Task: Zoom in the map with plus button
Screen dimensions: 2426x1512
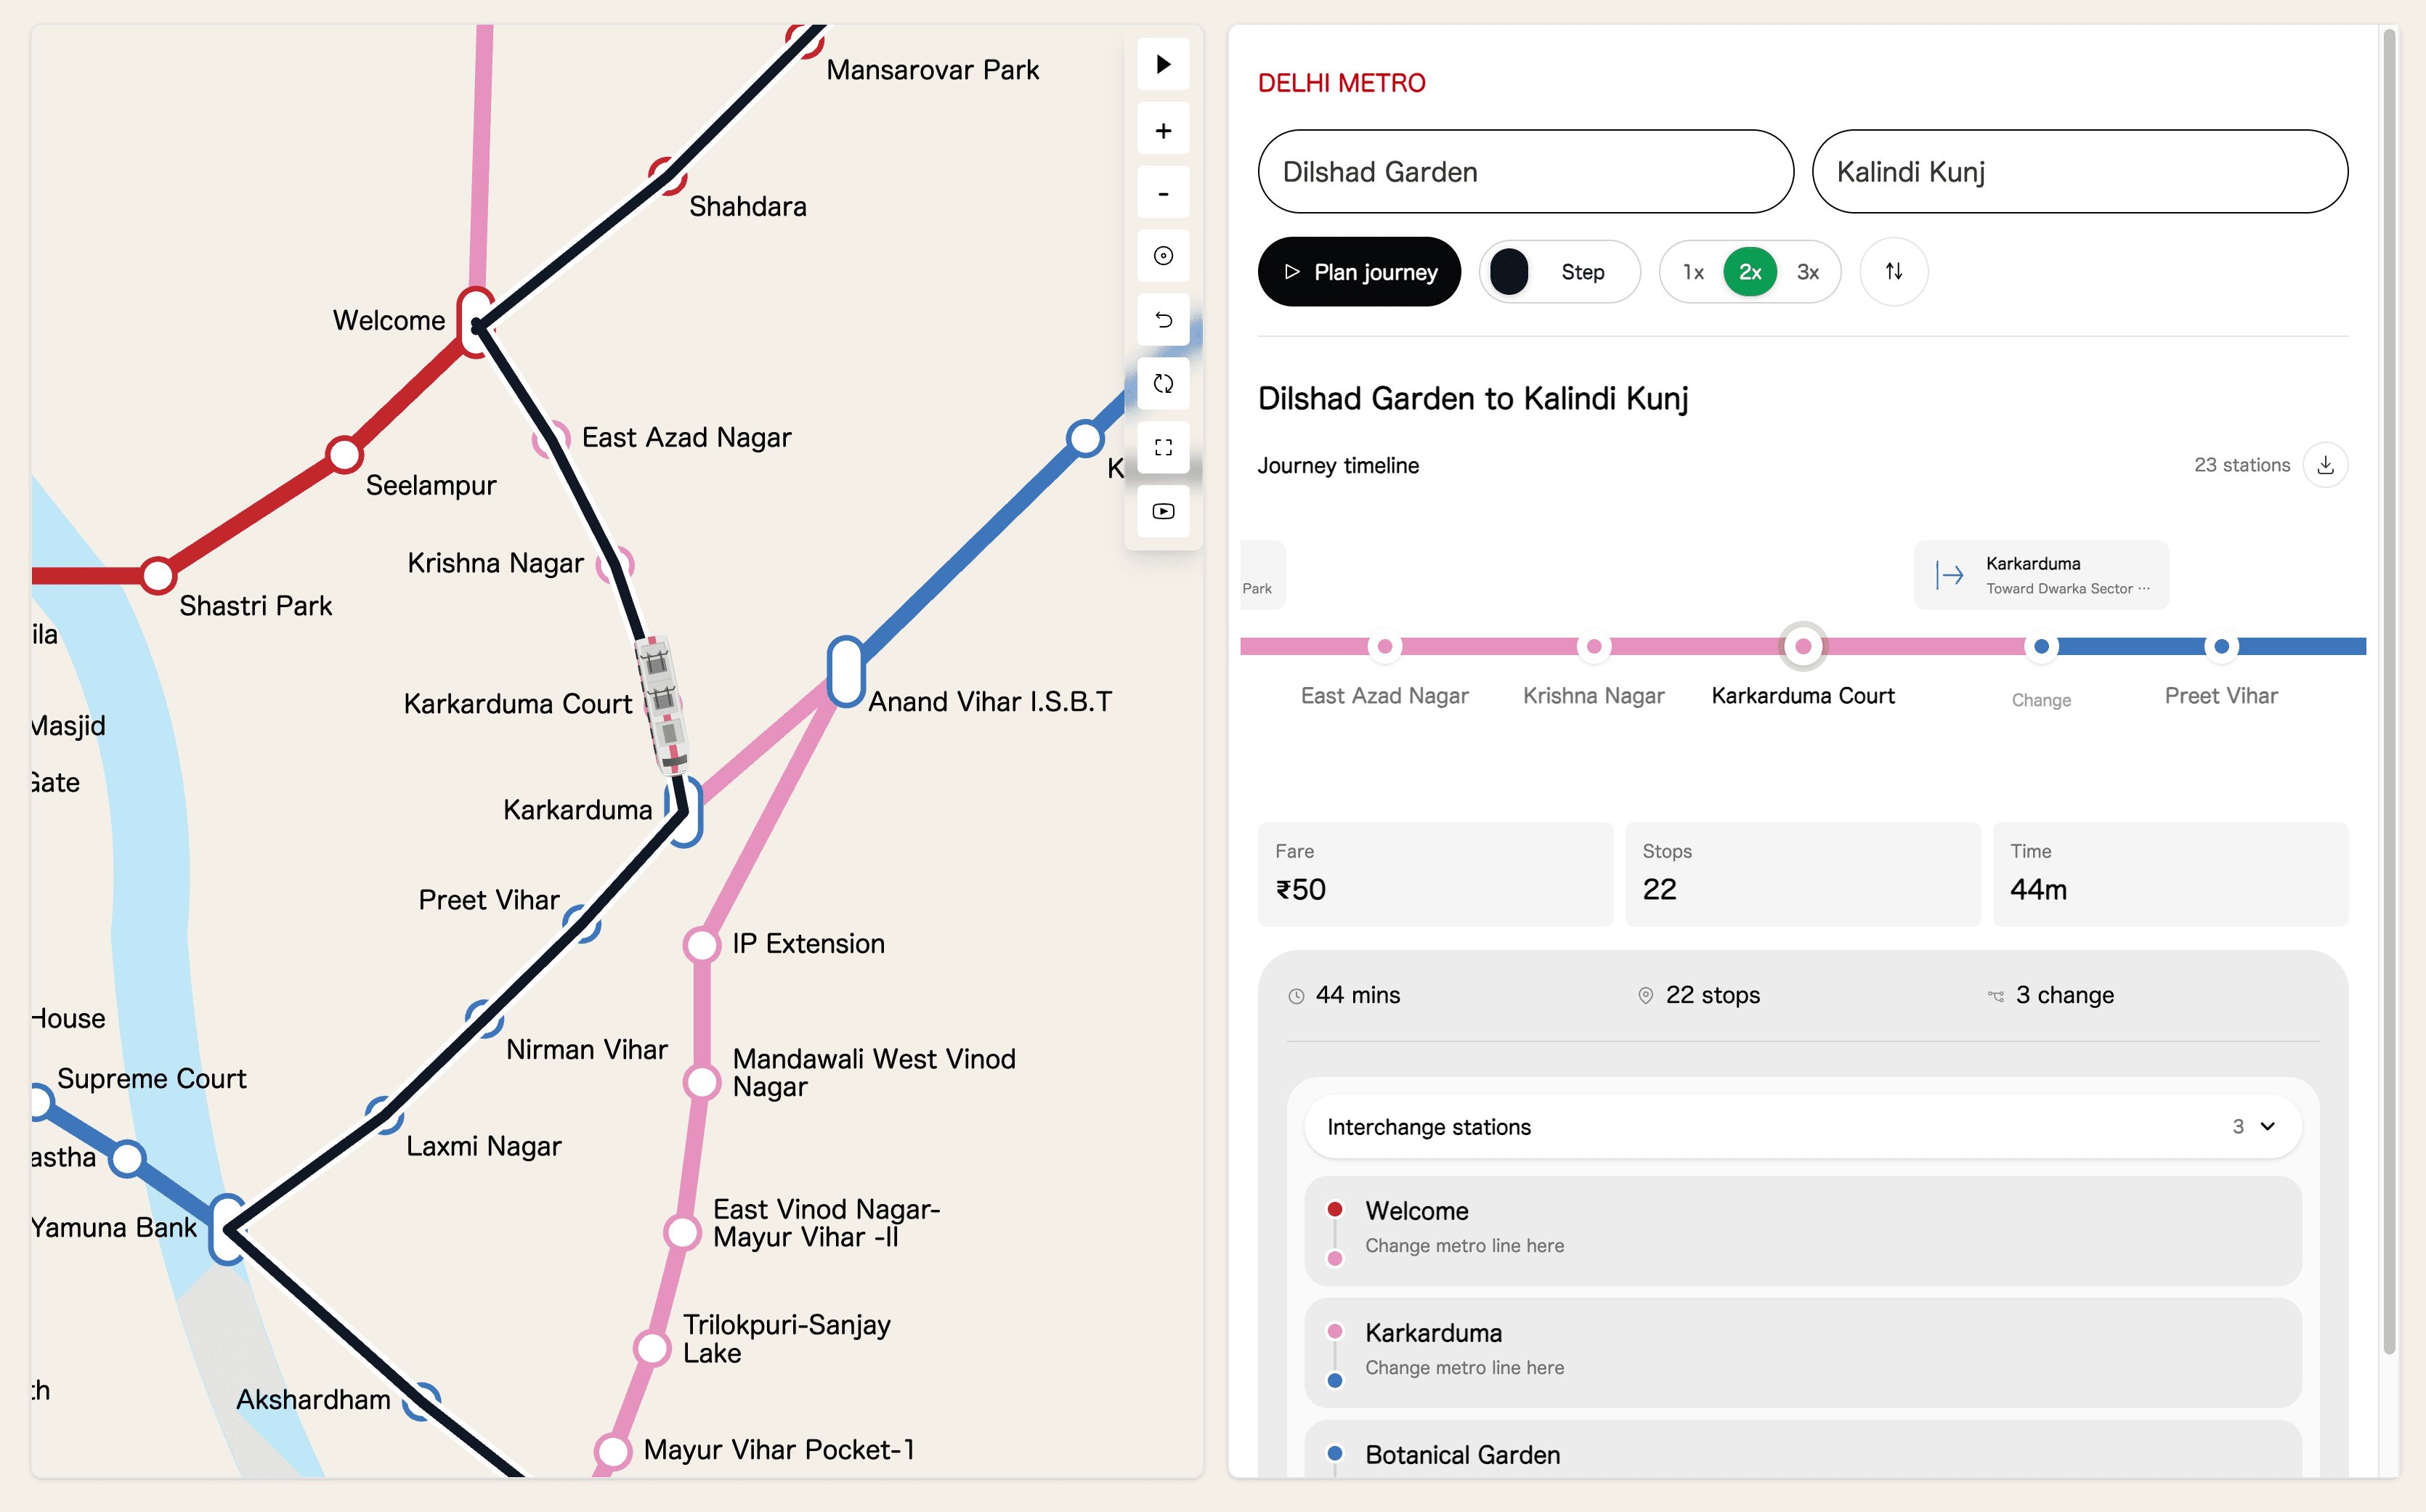Action: point(1163,130)
